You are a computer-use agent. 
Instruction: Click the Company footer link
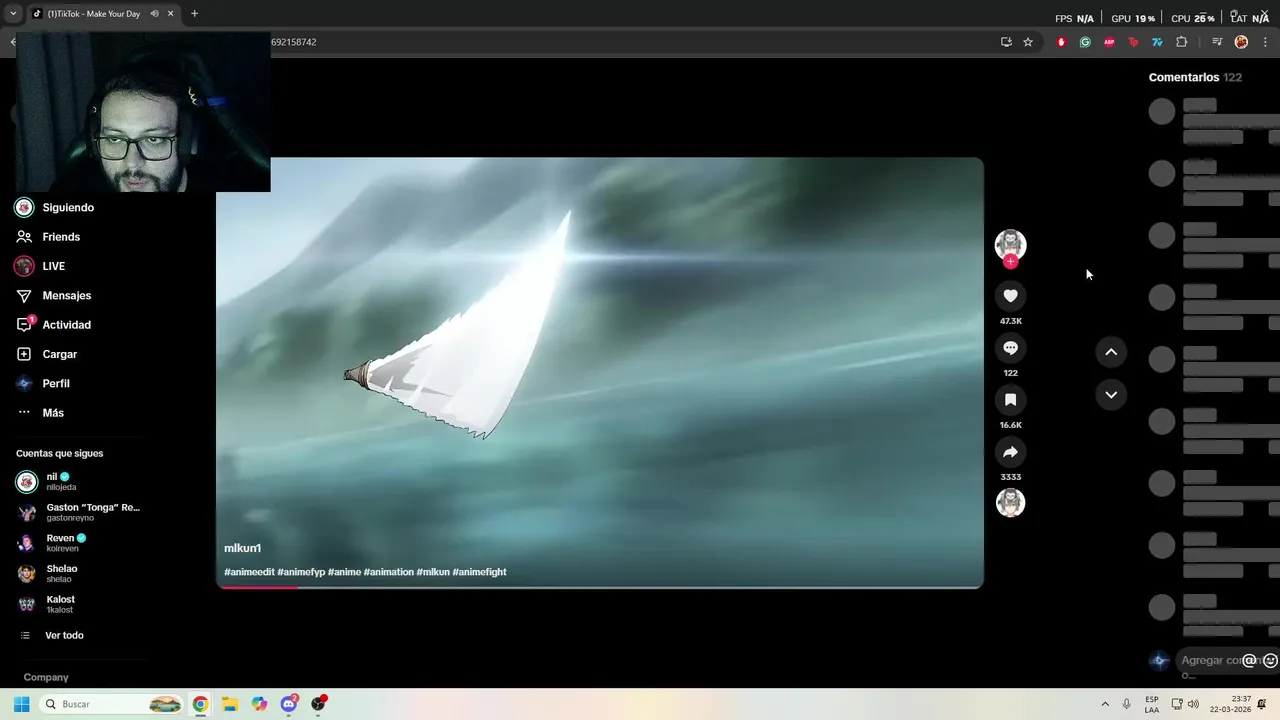pyautogui.click(x=46, y=677)
